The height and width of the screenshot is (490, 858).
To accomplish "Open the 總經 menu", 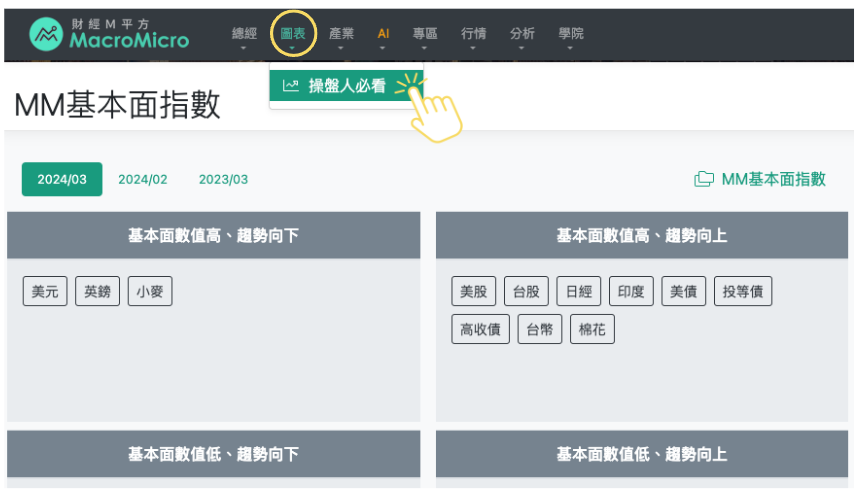I will [244, 33].
